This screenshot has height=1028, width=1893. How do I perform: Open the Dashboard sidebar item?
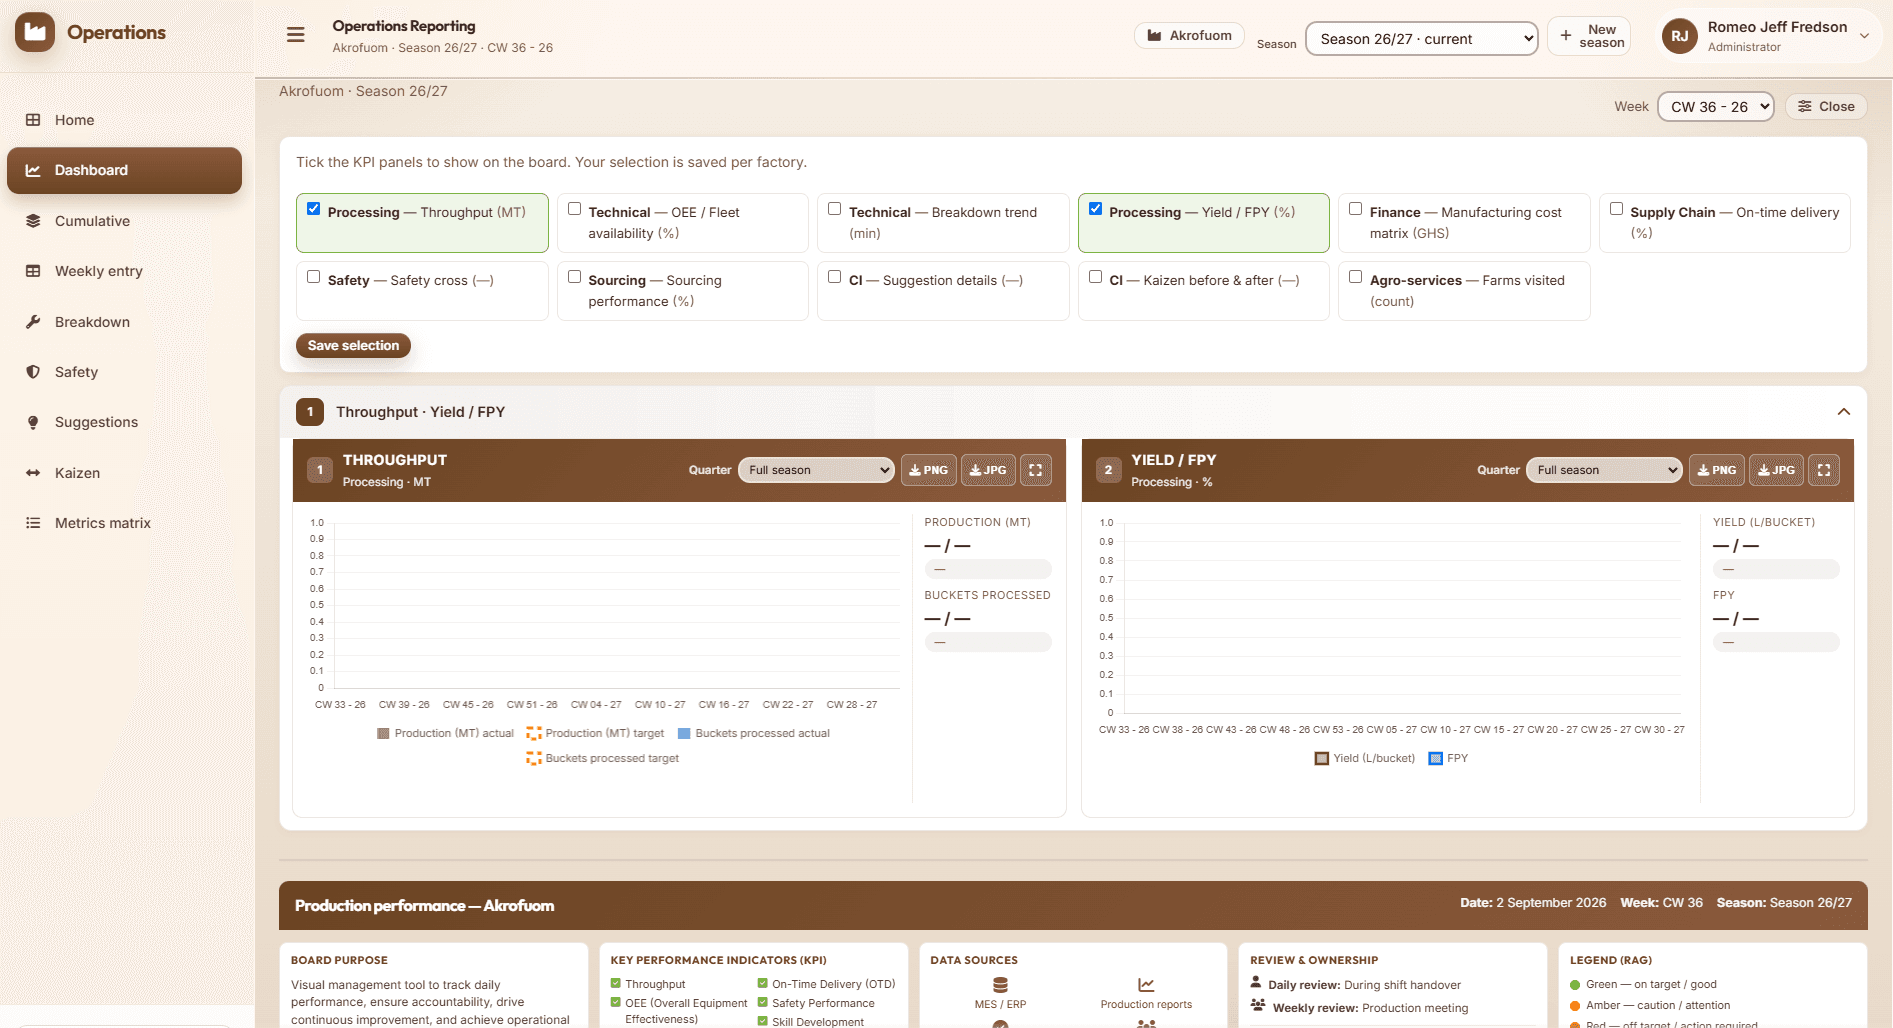[124, 170]
